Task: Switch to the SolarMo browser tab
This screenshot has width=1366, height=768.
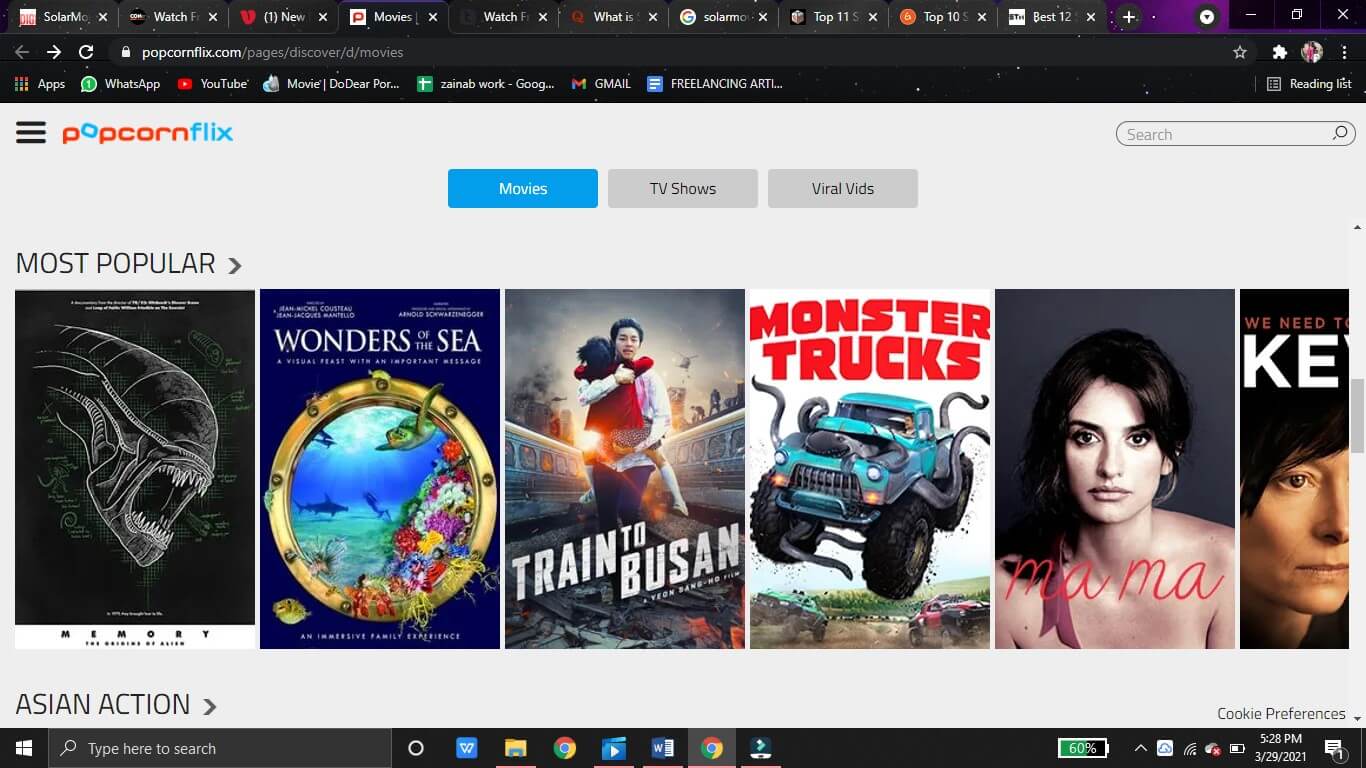Action: point(61,17)
